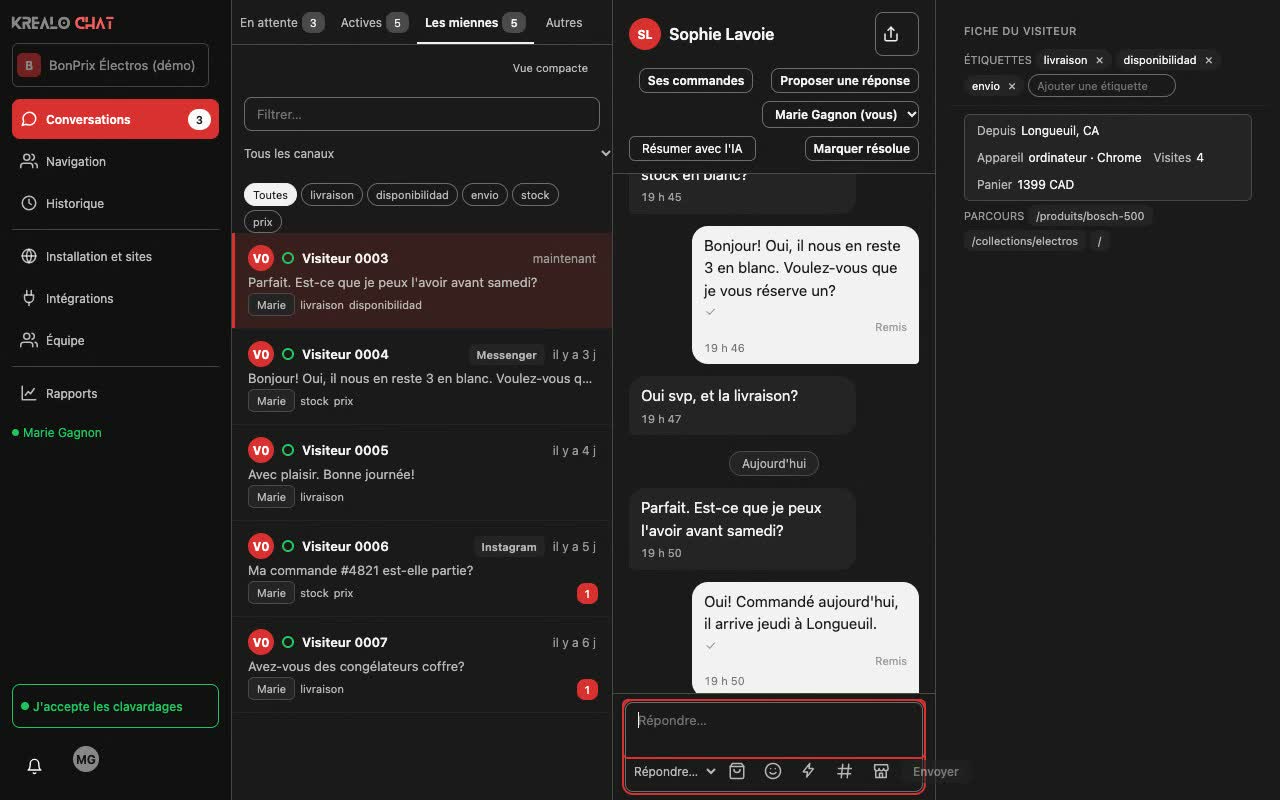1280x800 pixels.
Task: Select the envio filter chip
Action: [485, 195]
